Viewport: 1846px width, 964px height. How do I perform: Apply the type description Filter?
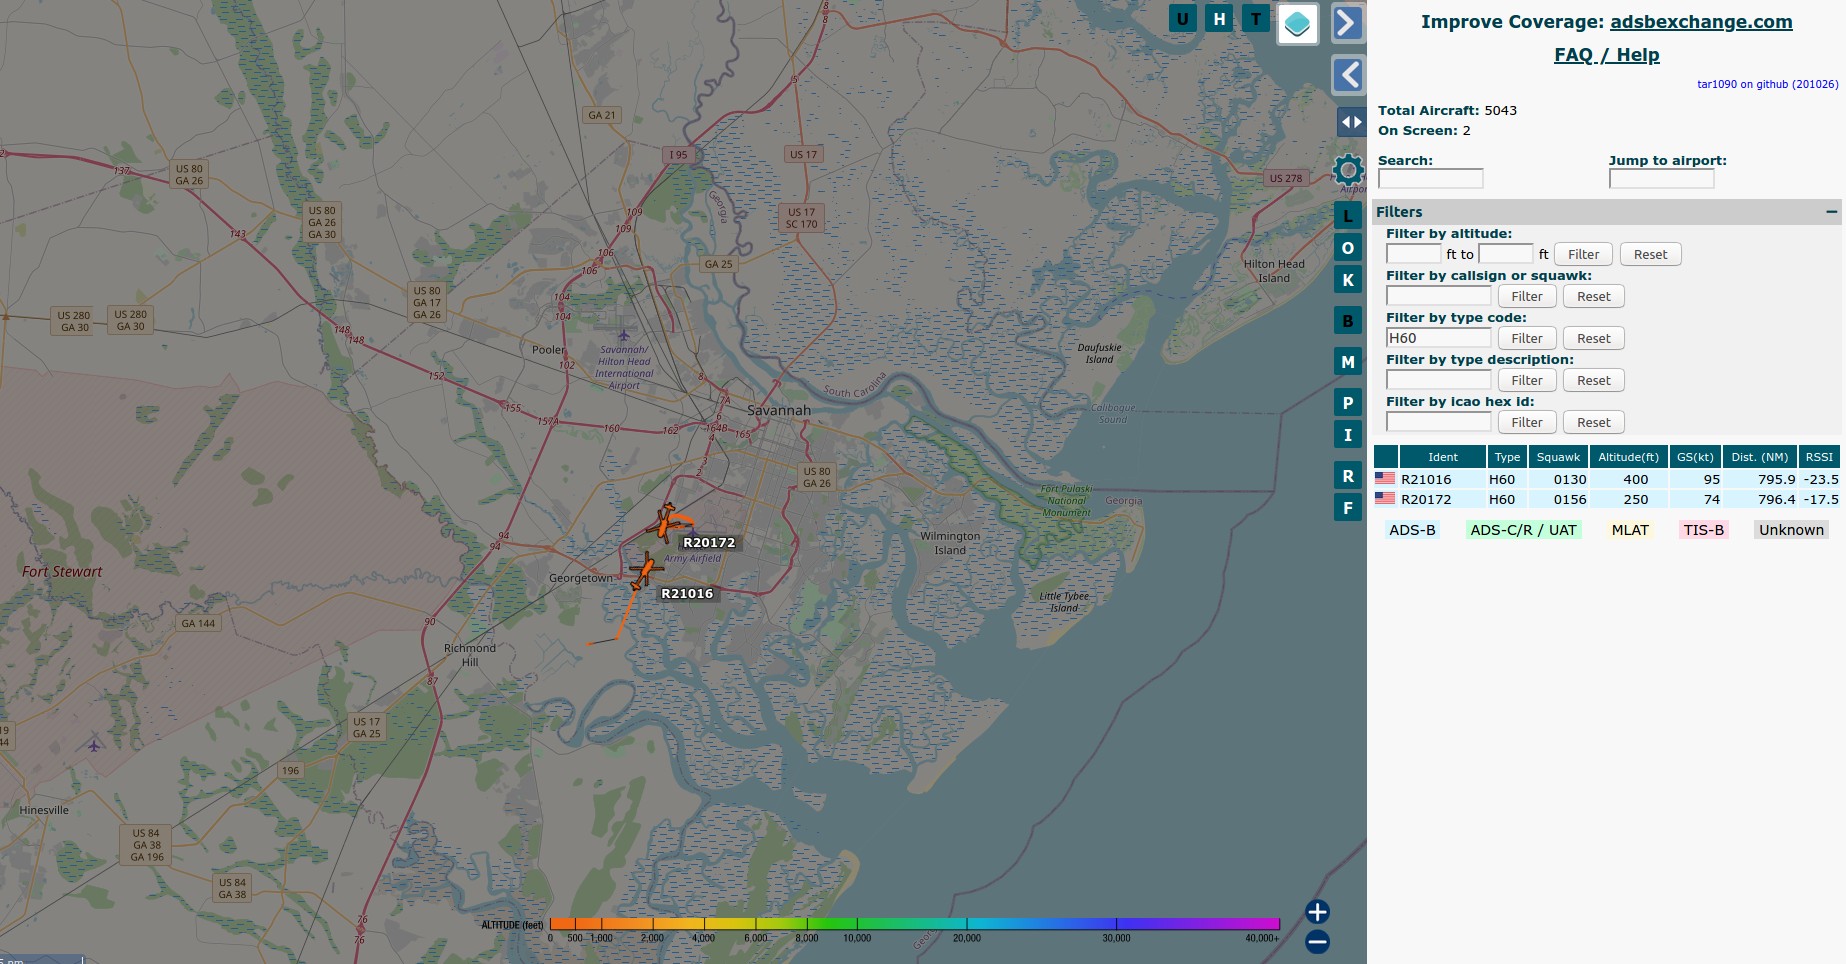click(1527, 380)
